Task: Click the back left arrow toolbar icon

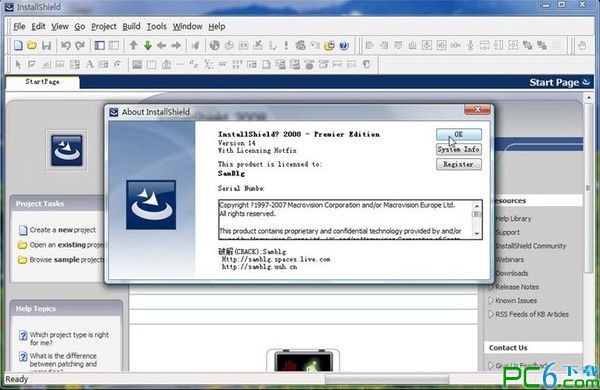Action: (161, 46)
